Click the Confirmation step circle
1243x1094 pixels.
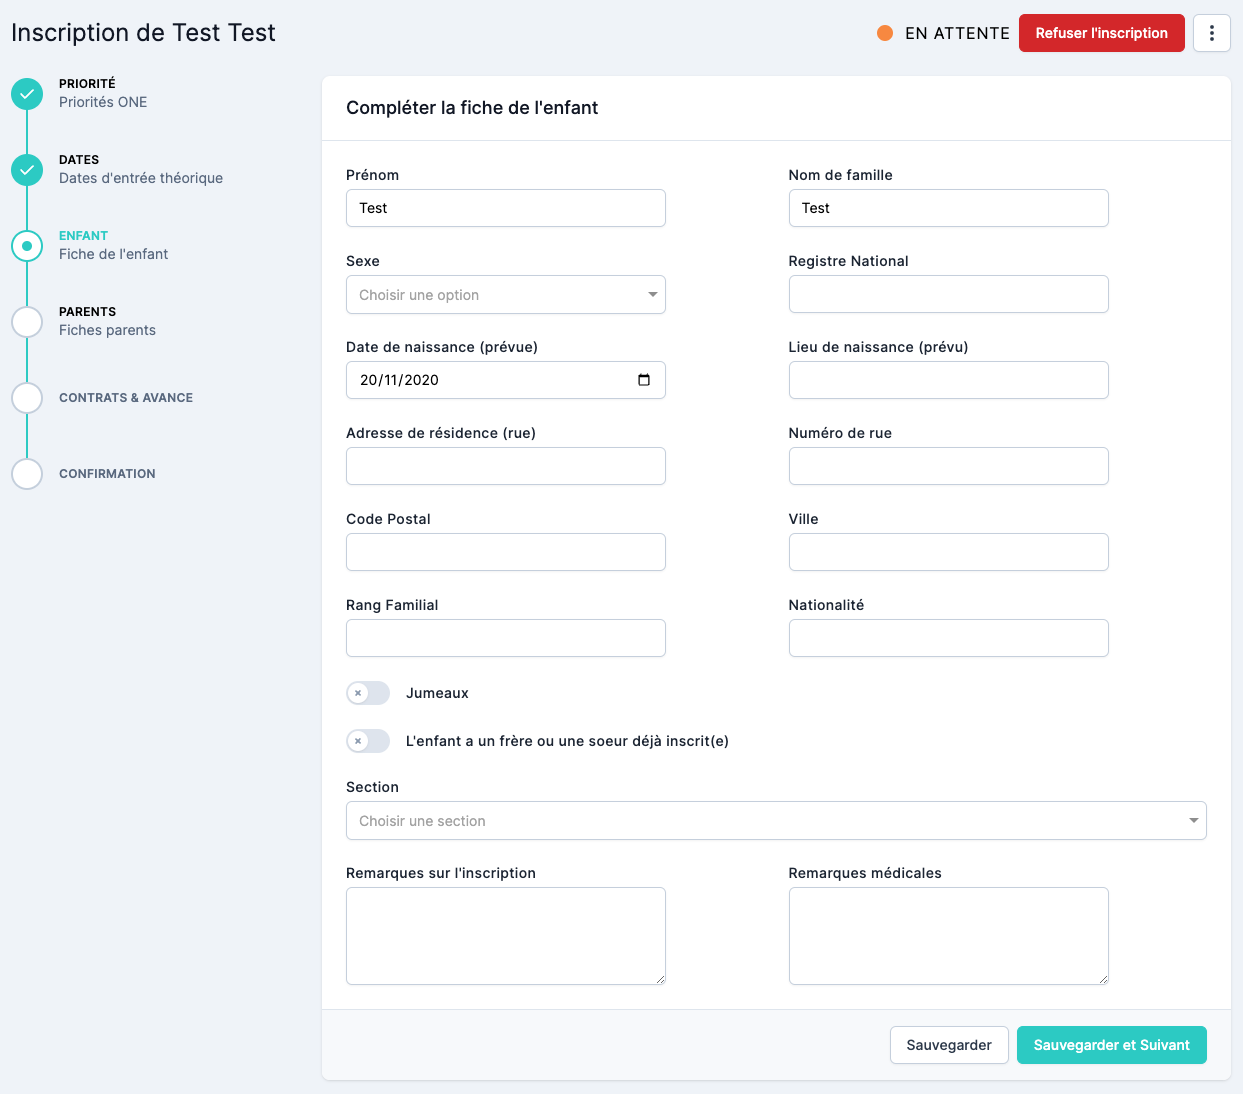pyautogui.click(x=27, y=474)
